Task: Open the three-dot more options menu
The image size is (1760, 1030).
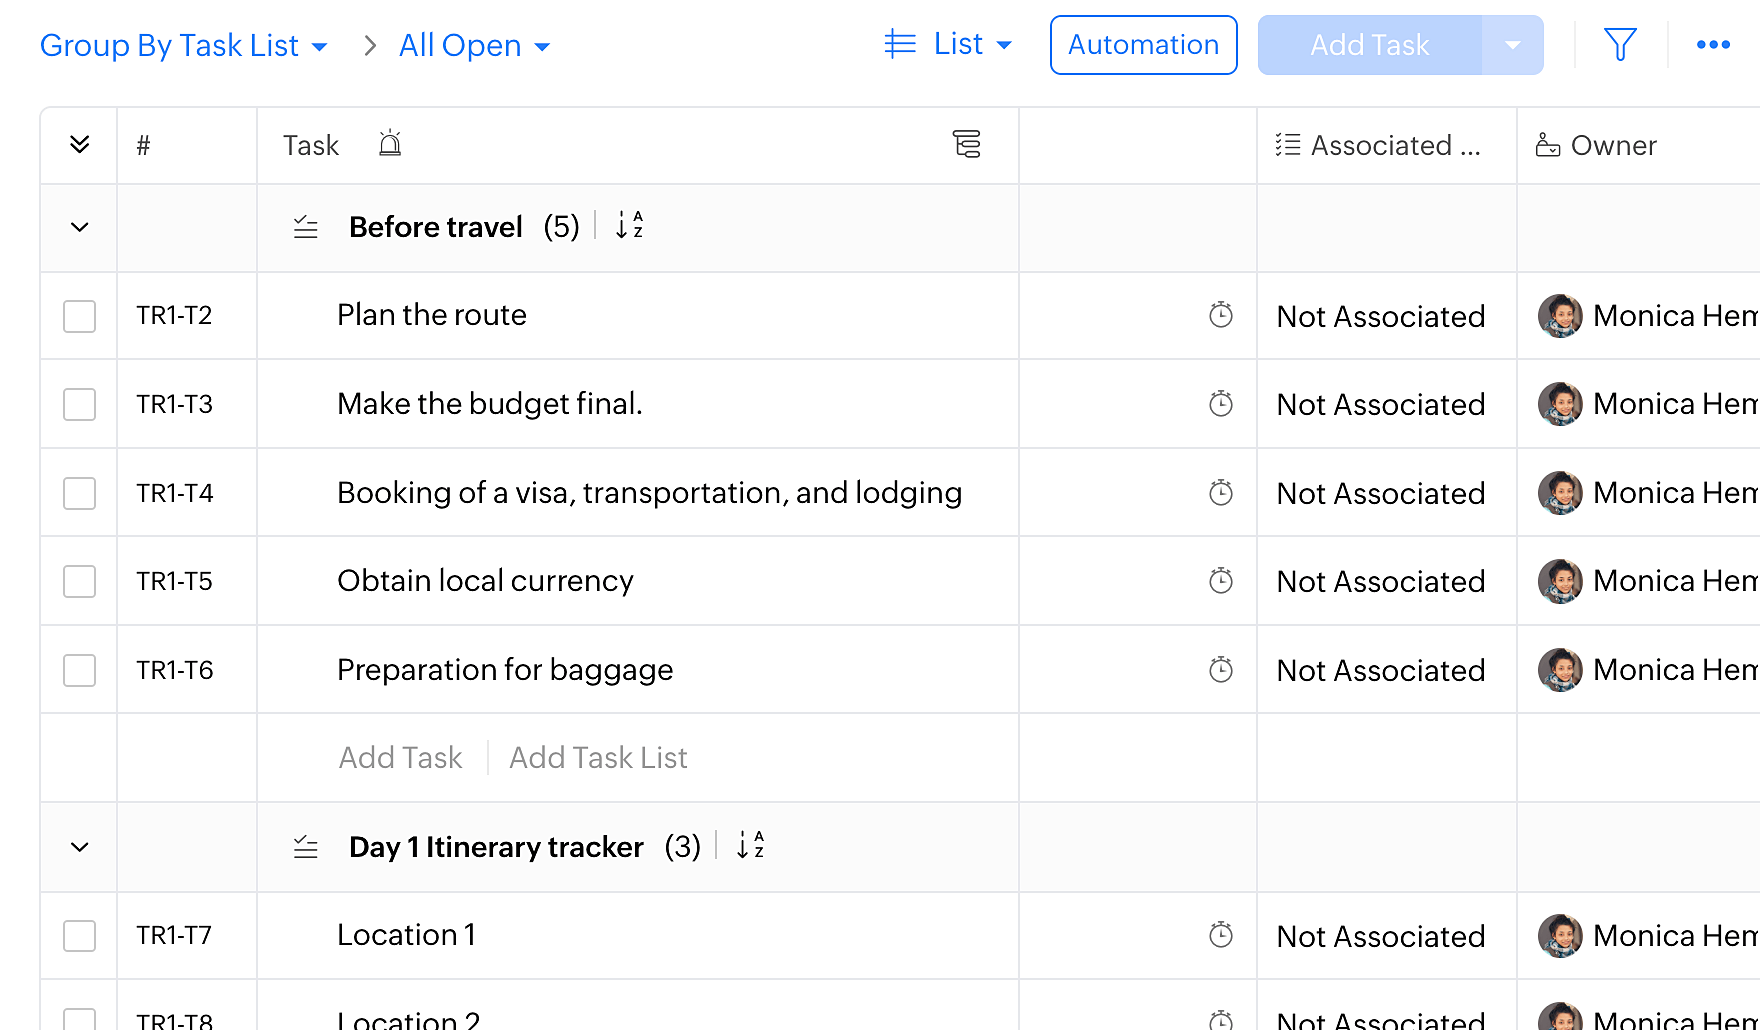Action: [x=1713, y=45]
